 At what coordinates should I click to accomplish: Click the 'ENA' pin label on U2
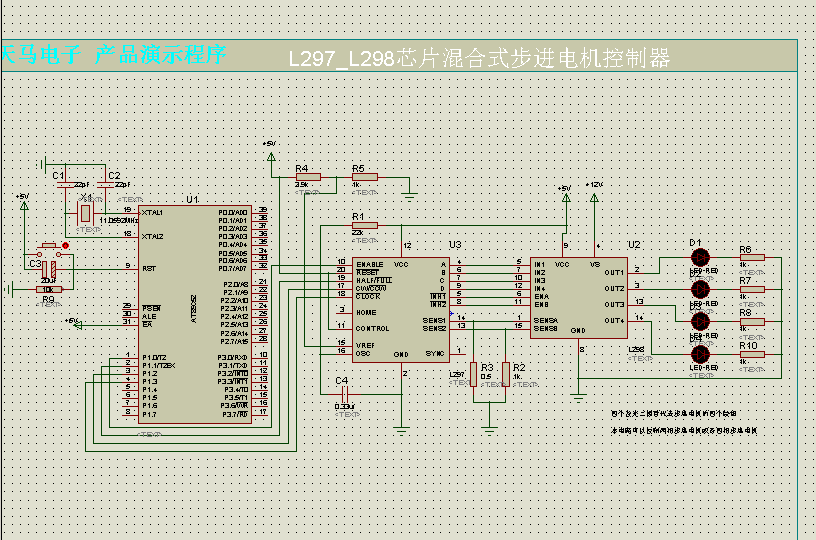tap(542, 297)
